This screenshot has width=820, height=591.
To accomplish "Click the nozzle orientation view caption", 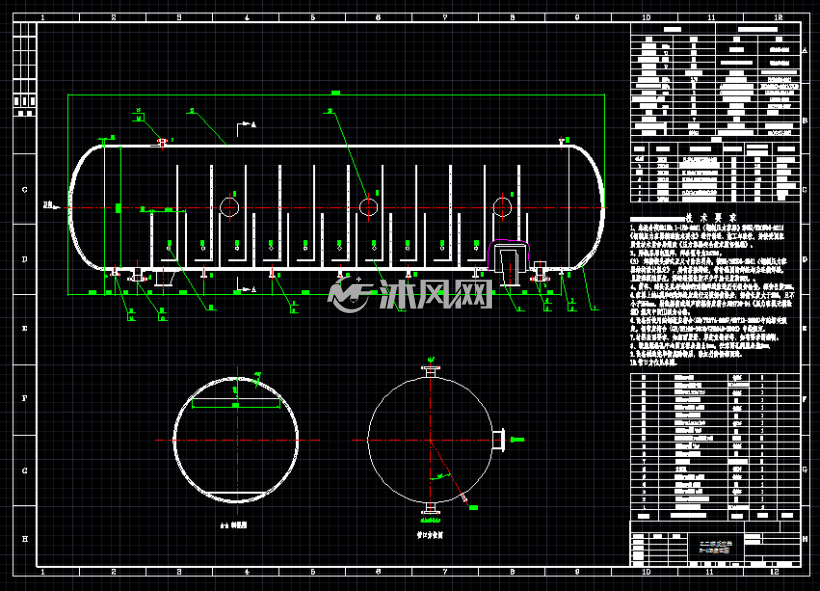I will click(x=430, y=535).
